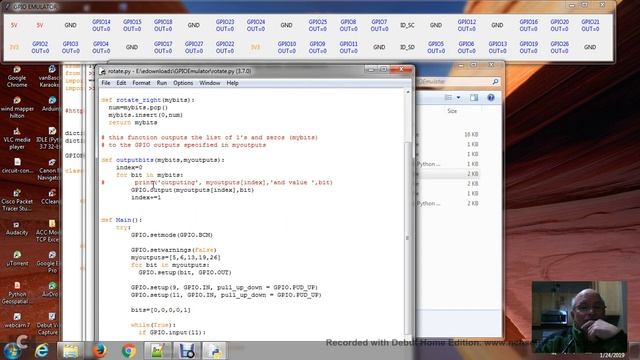Click GPIO23 pin in GPIO Emulator

point(225,25)
